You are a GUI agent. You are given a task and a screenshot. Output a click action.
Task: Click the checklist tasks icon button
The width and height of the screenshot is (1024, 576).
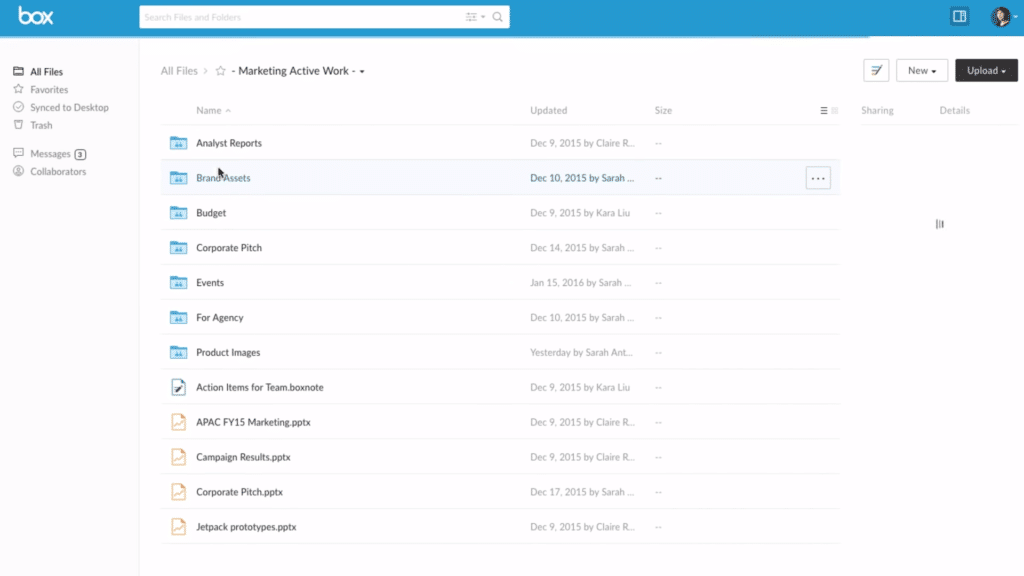click(876, 71)
